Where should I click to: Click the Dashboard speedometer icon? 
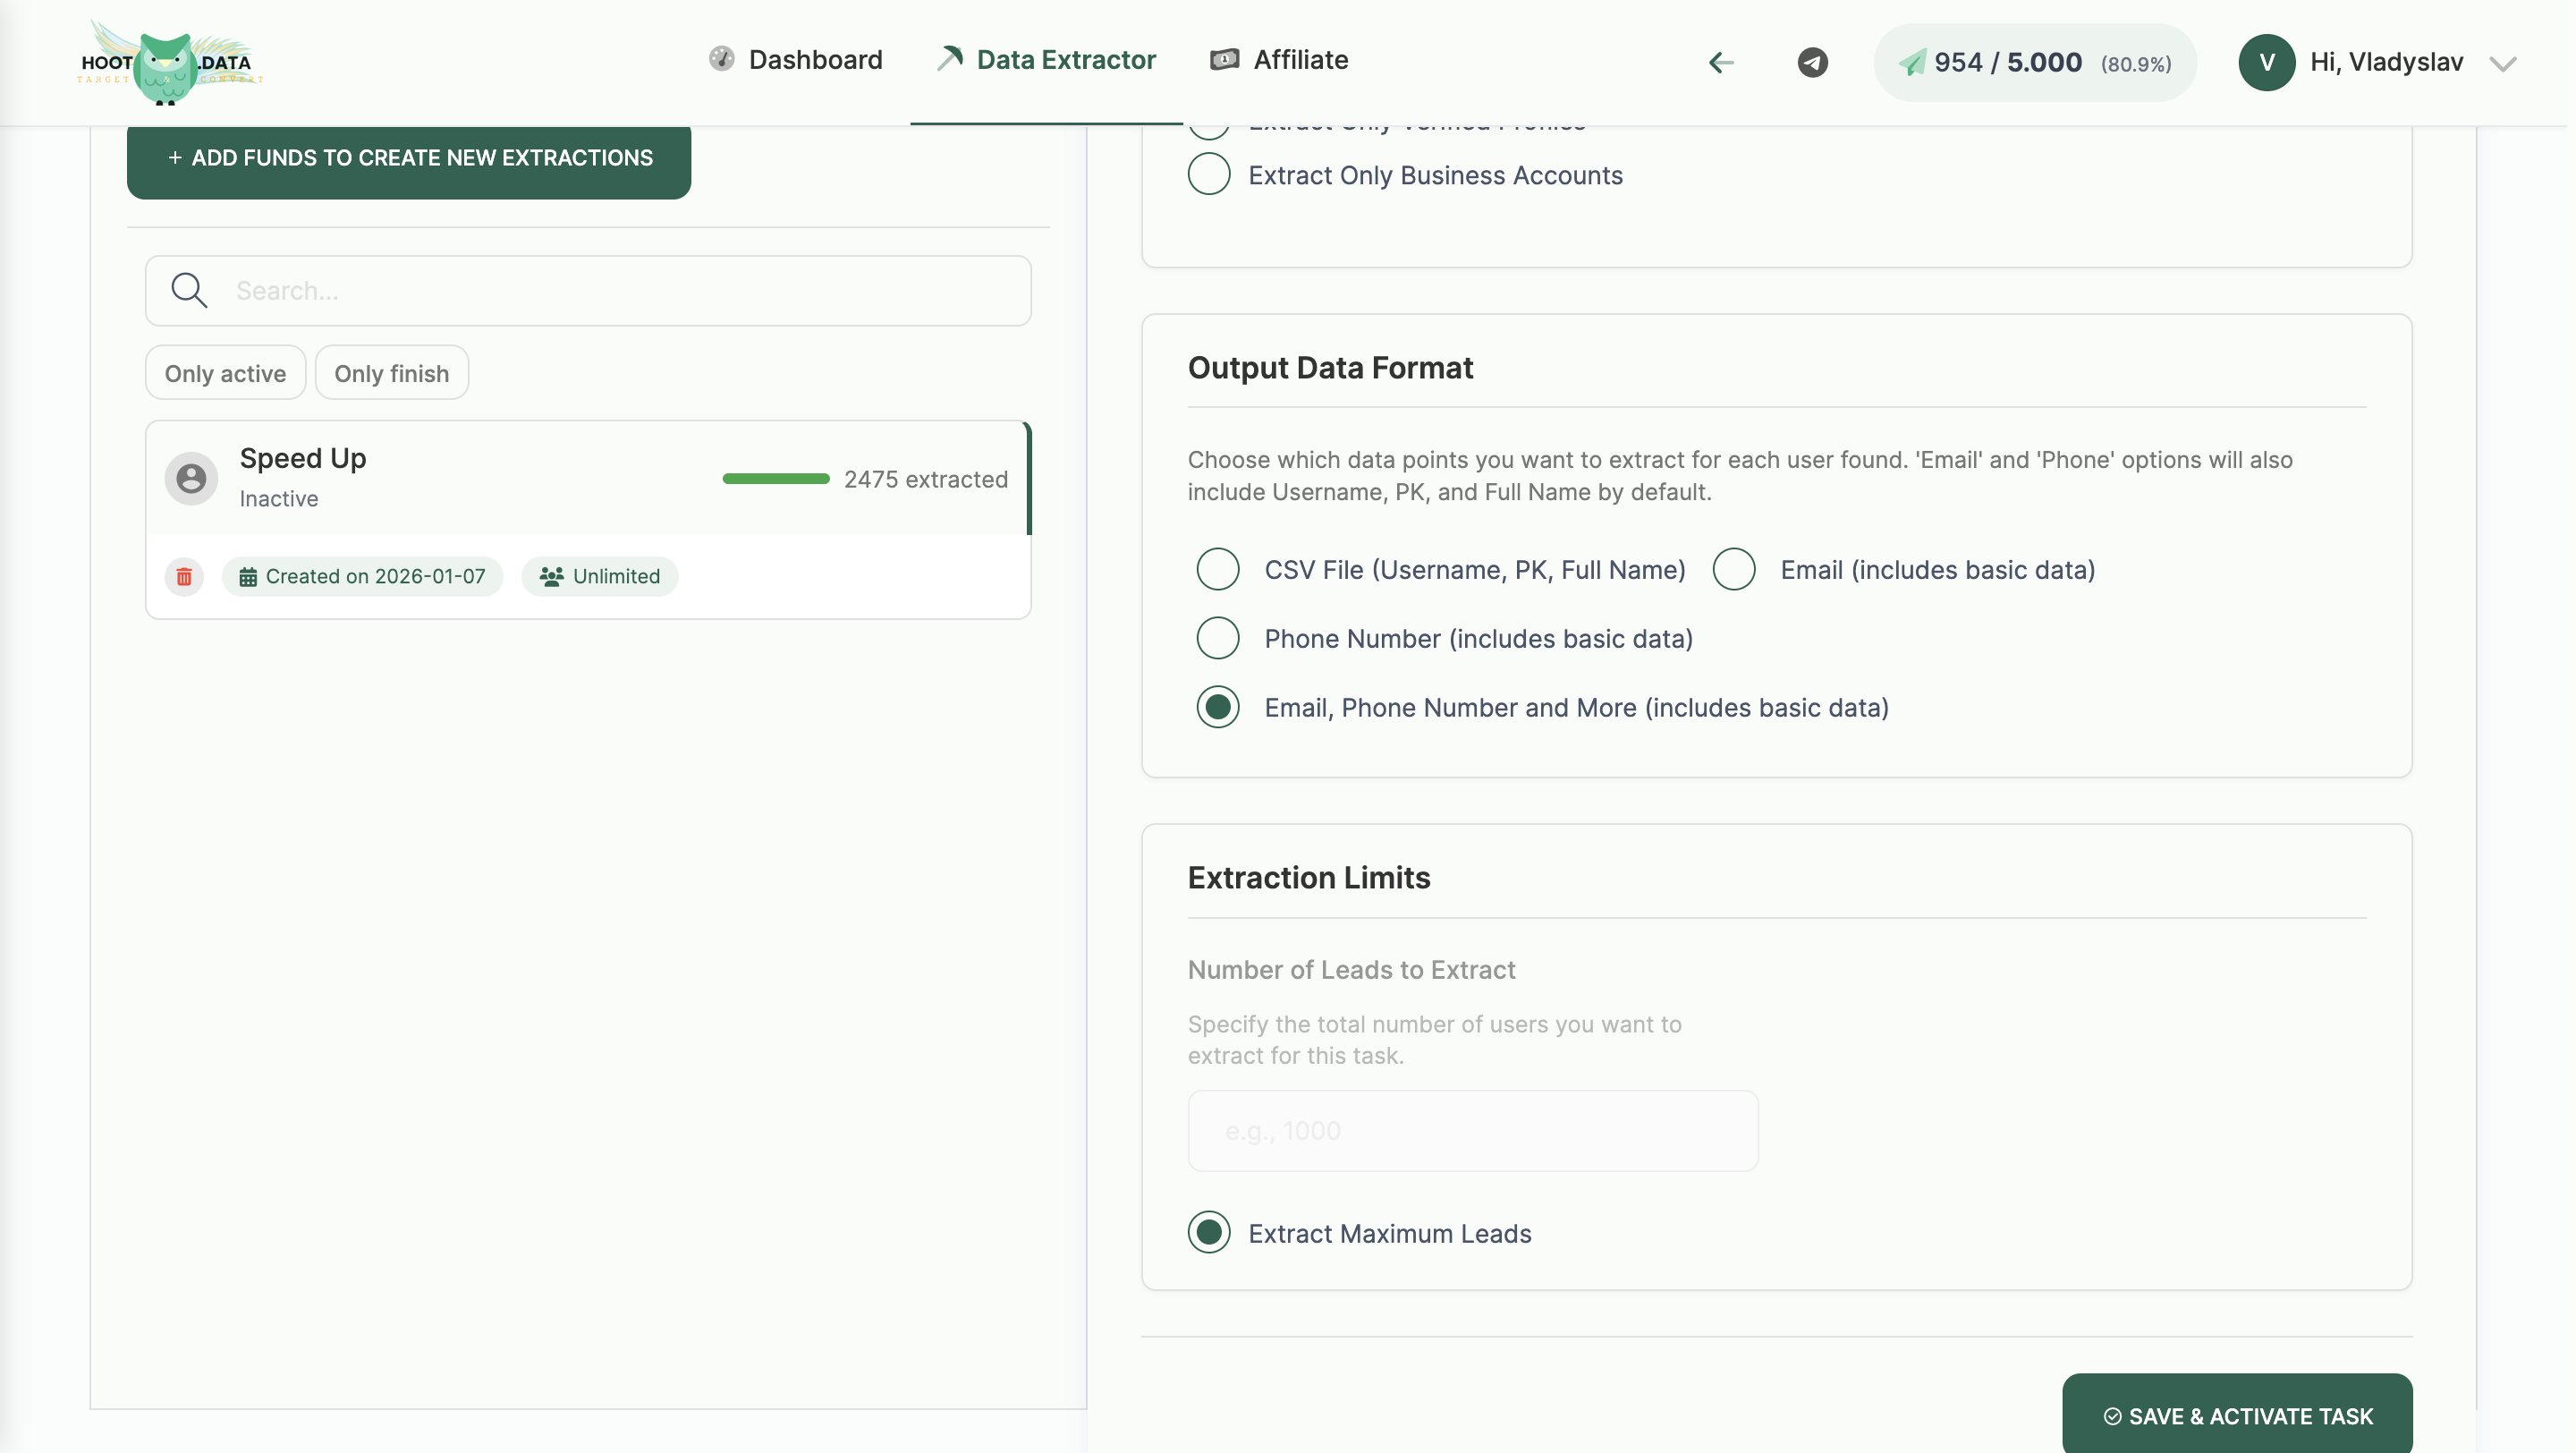tap(723, 59)
